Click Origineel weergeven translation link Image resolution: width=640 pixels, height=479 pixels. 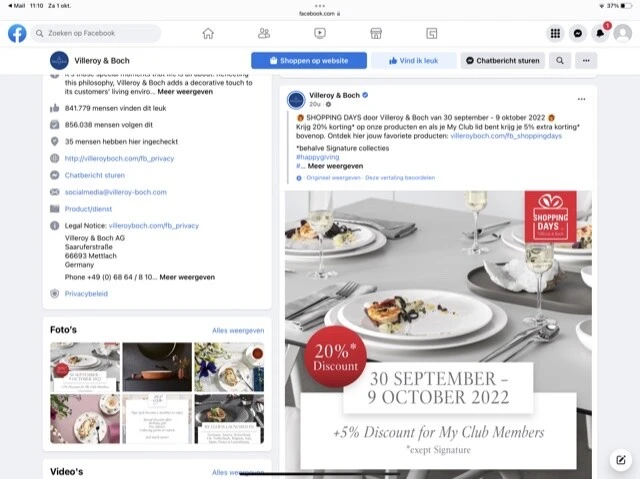point(333,177)
